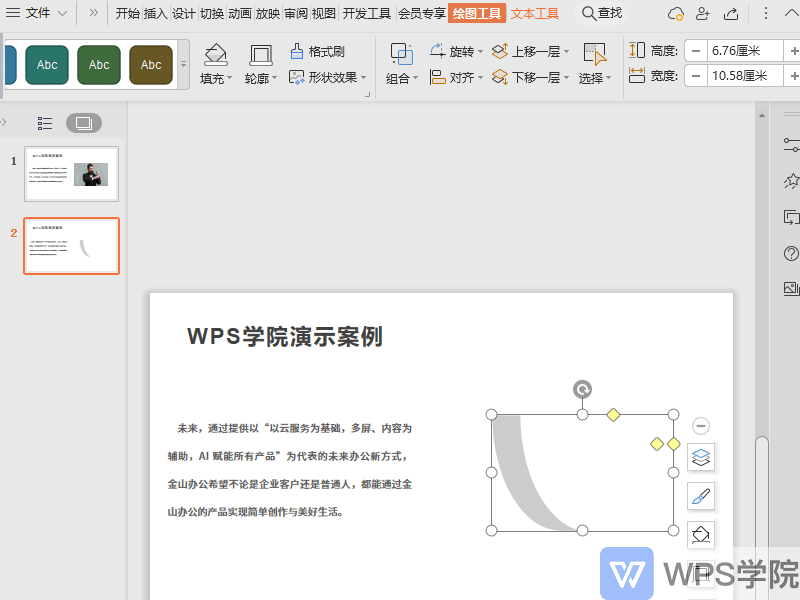Expand the collapsed left panel chevron
The height and width of the screenshot is (600, 800).
click(4, 122)
